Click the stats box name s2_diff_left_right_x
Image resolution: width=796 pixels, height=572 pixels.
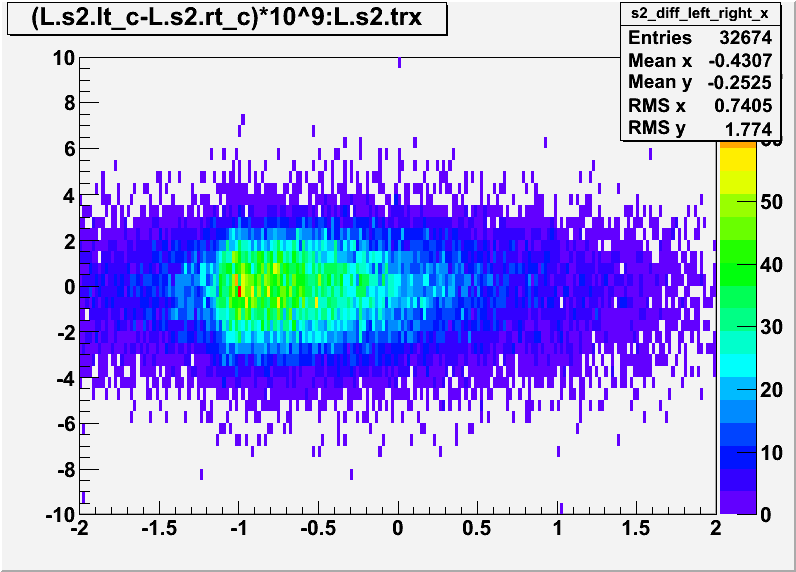(700, 13)
